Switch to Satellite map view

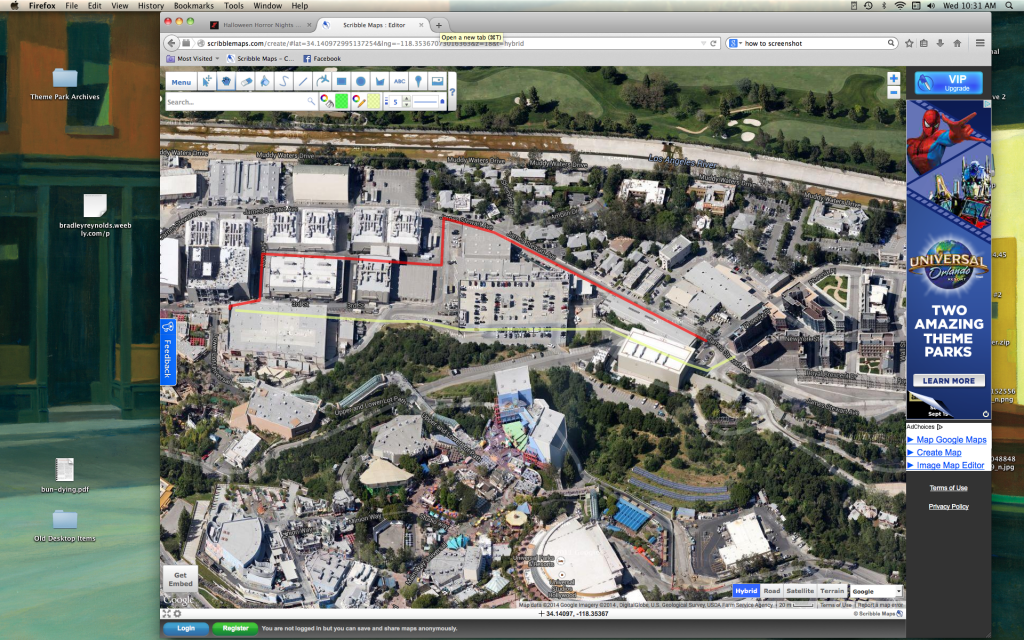[x=800, y=591]
